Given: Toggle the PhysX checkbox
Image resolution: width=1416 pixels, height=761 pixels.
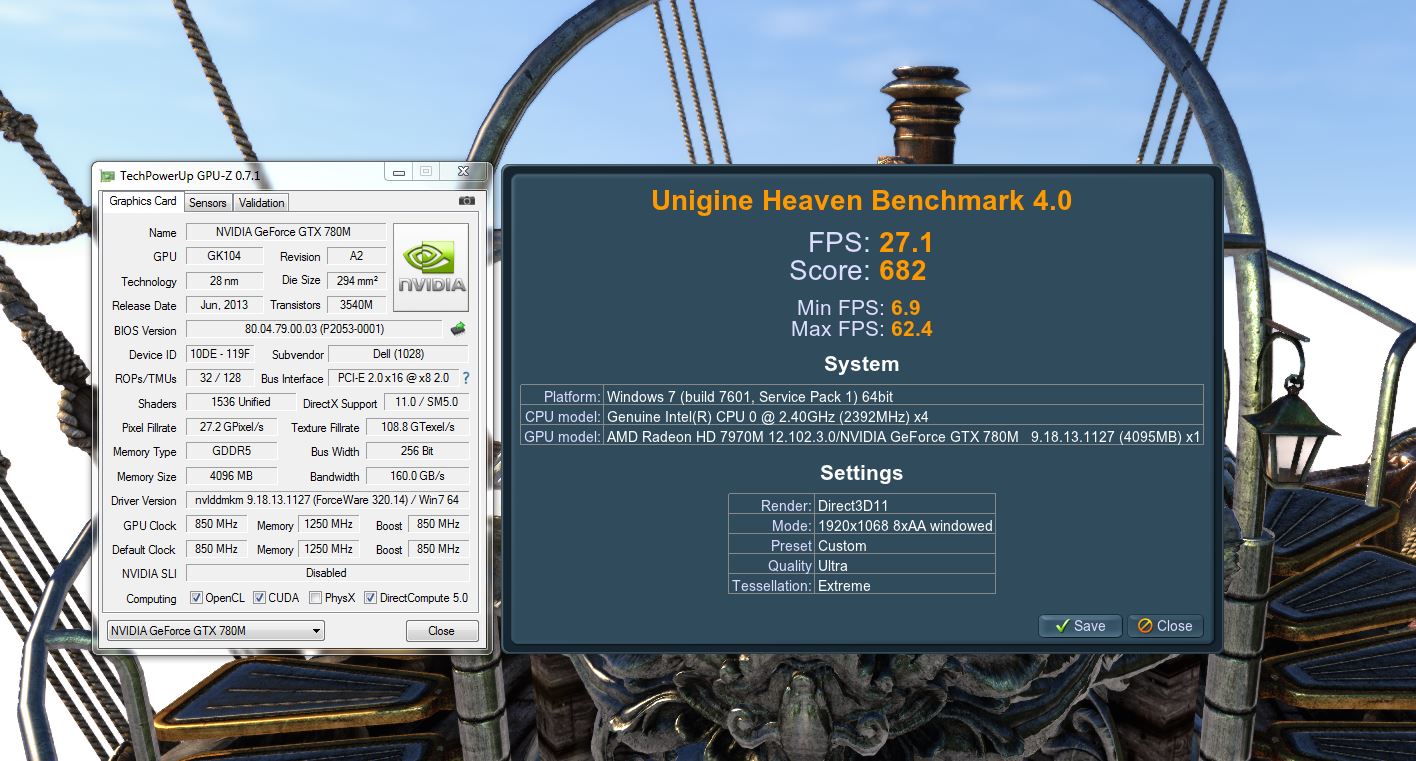Looking at the screenshot, I should 315,598.
